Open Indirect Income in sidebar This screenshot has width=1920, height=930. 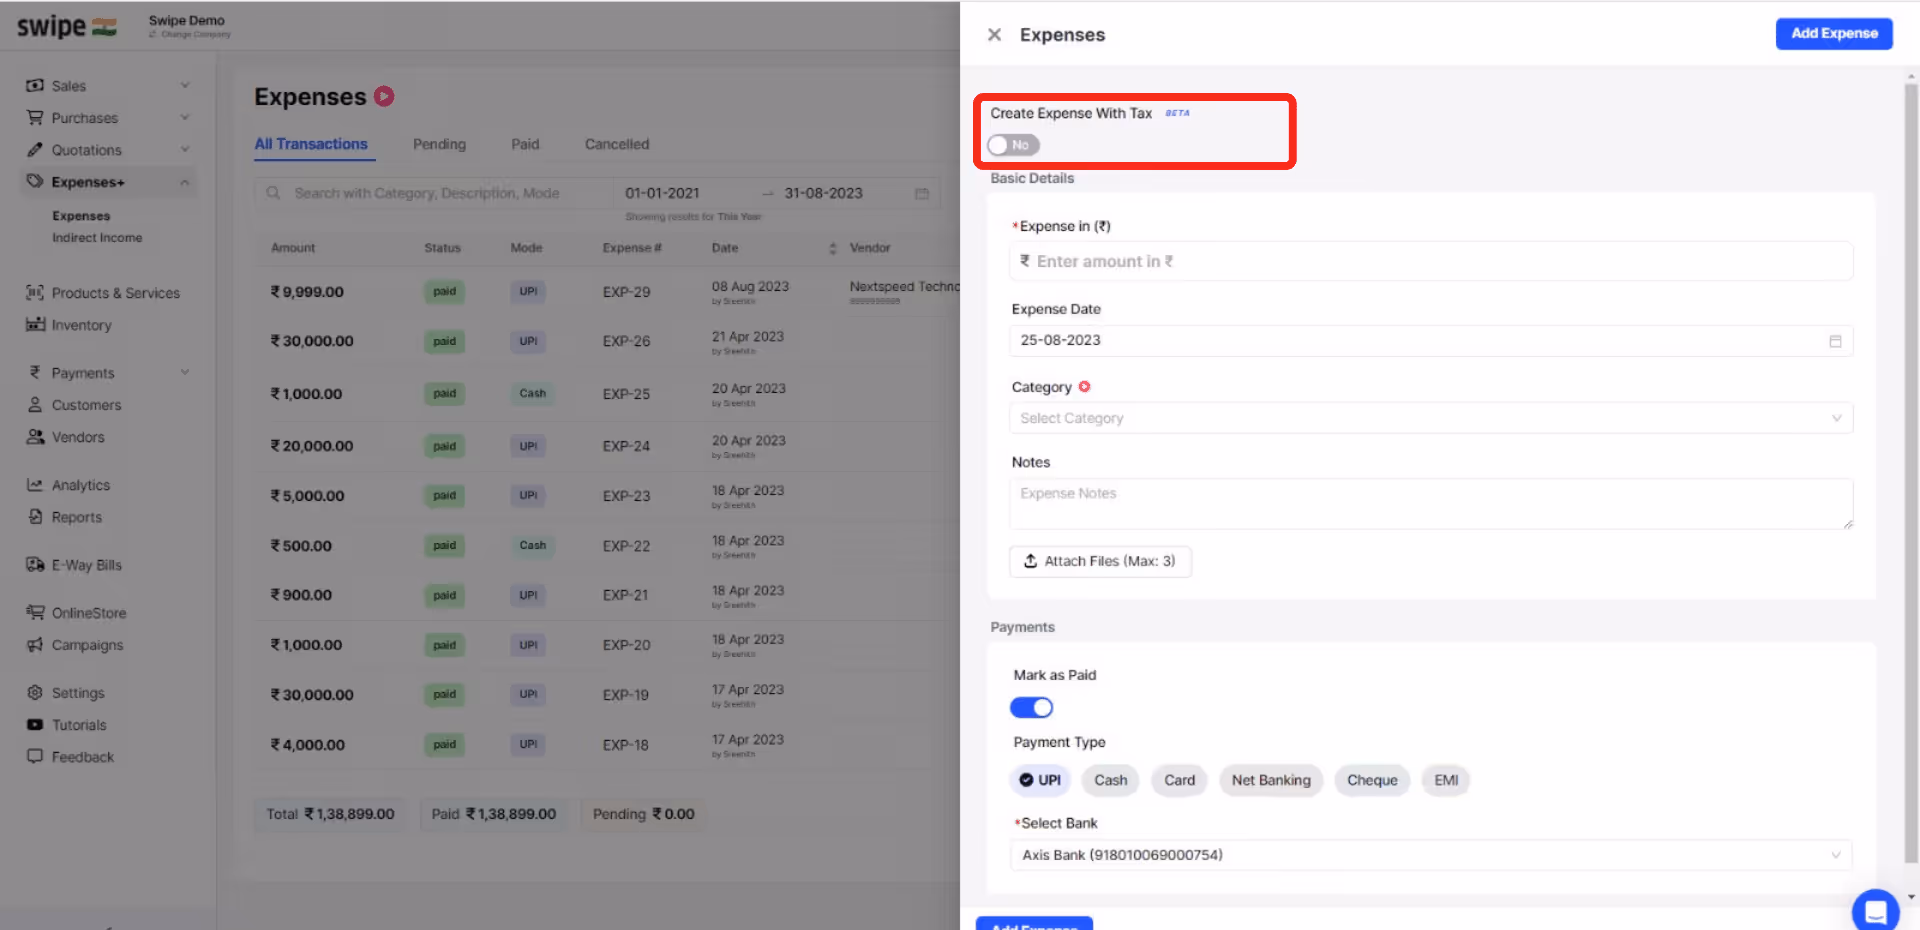click(97, 238)
